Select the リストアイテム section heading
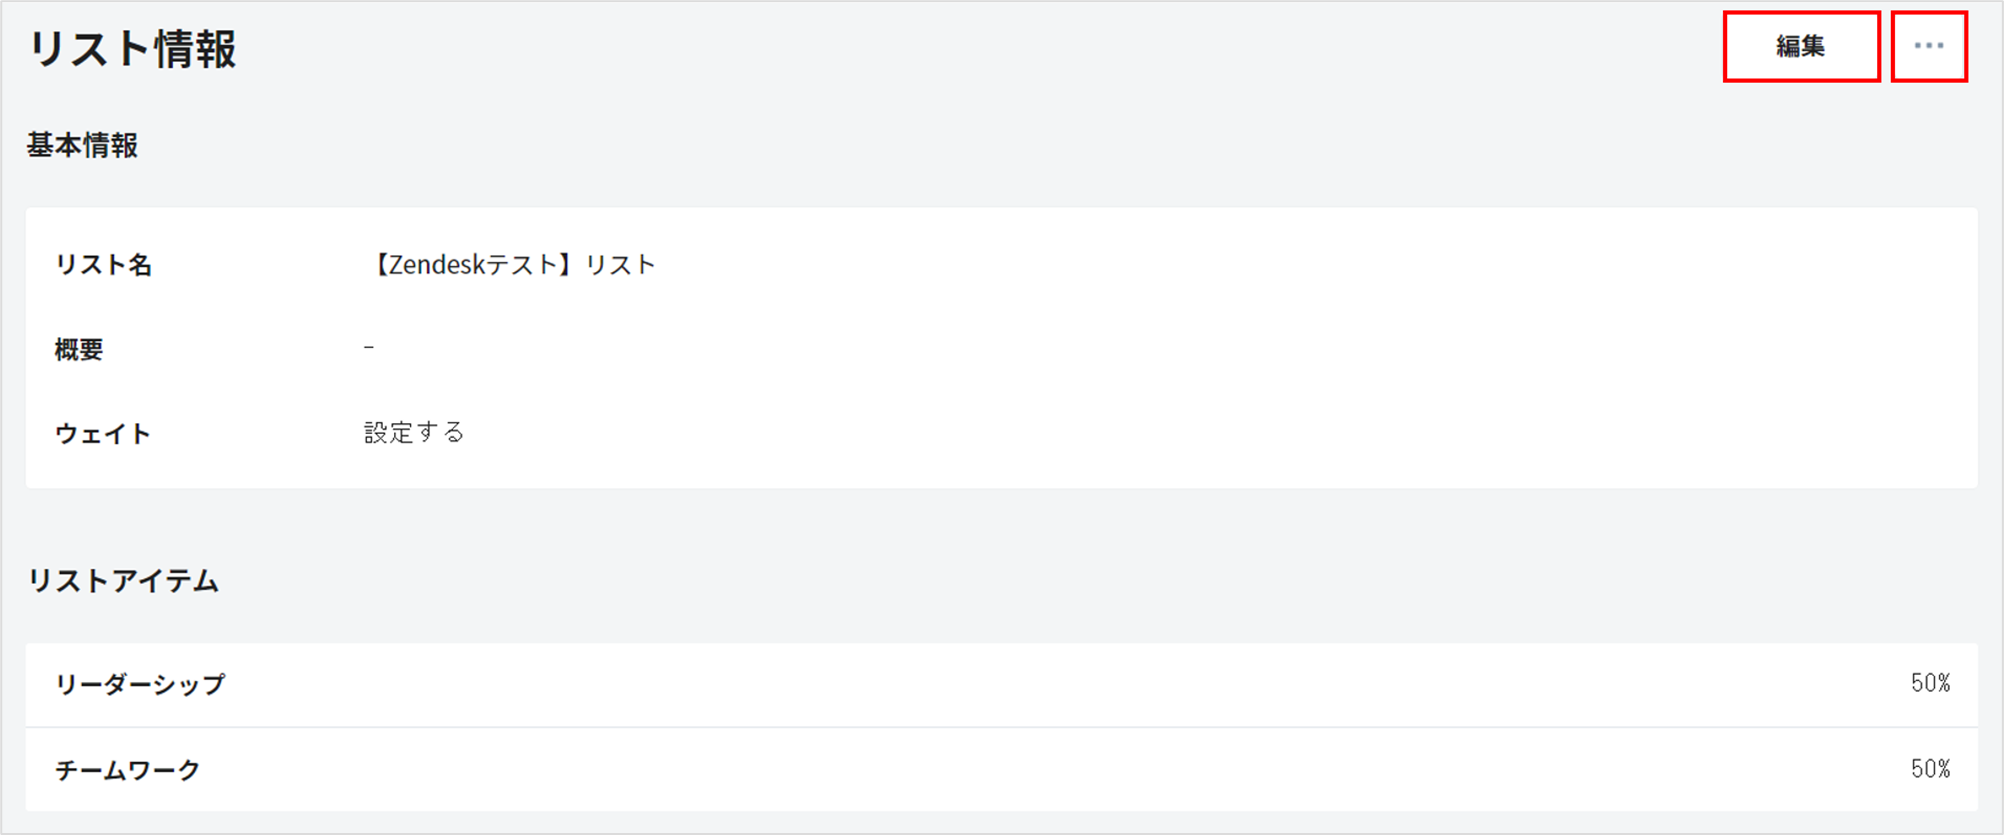 click(122, 581)
